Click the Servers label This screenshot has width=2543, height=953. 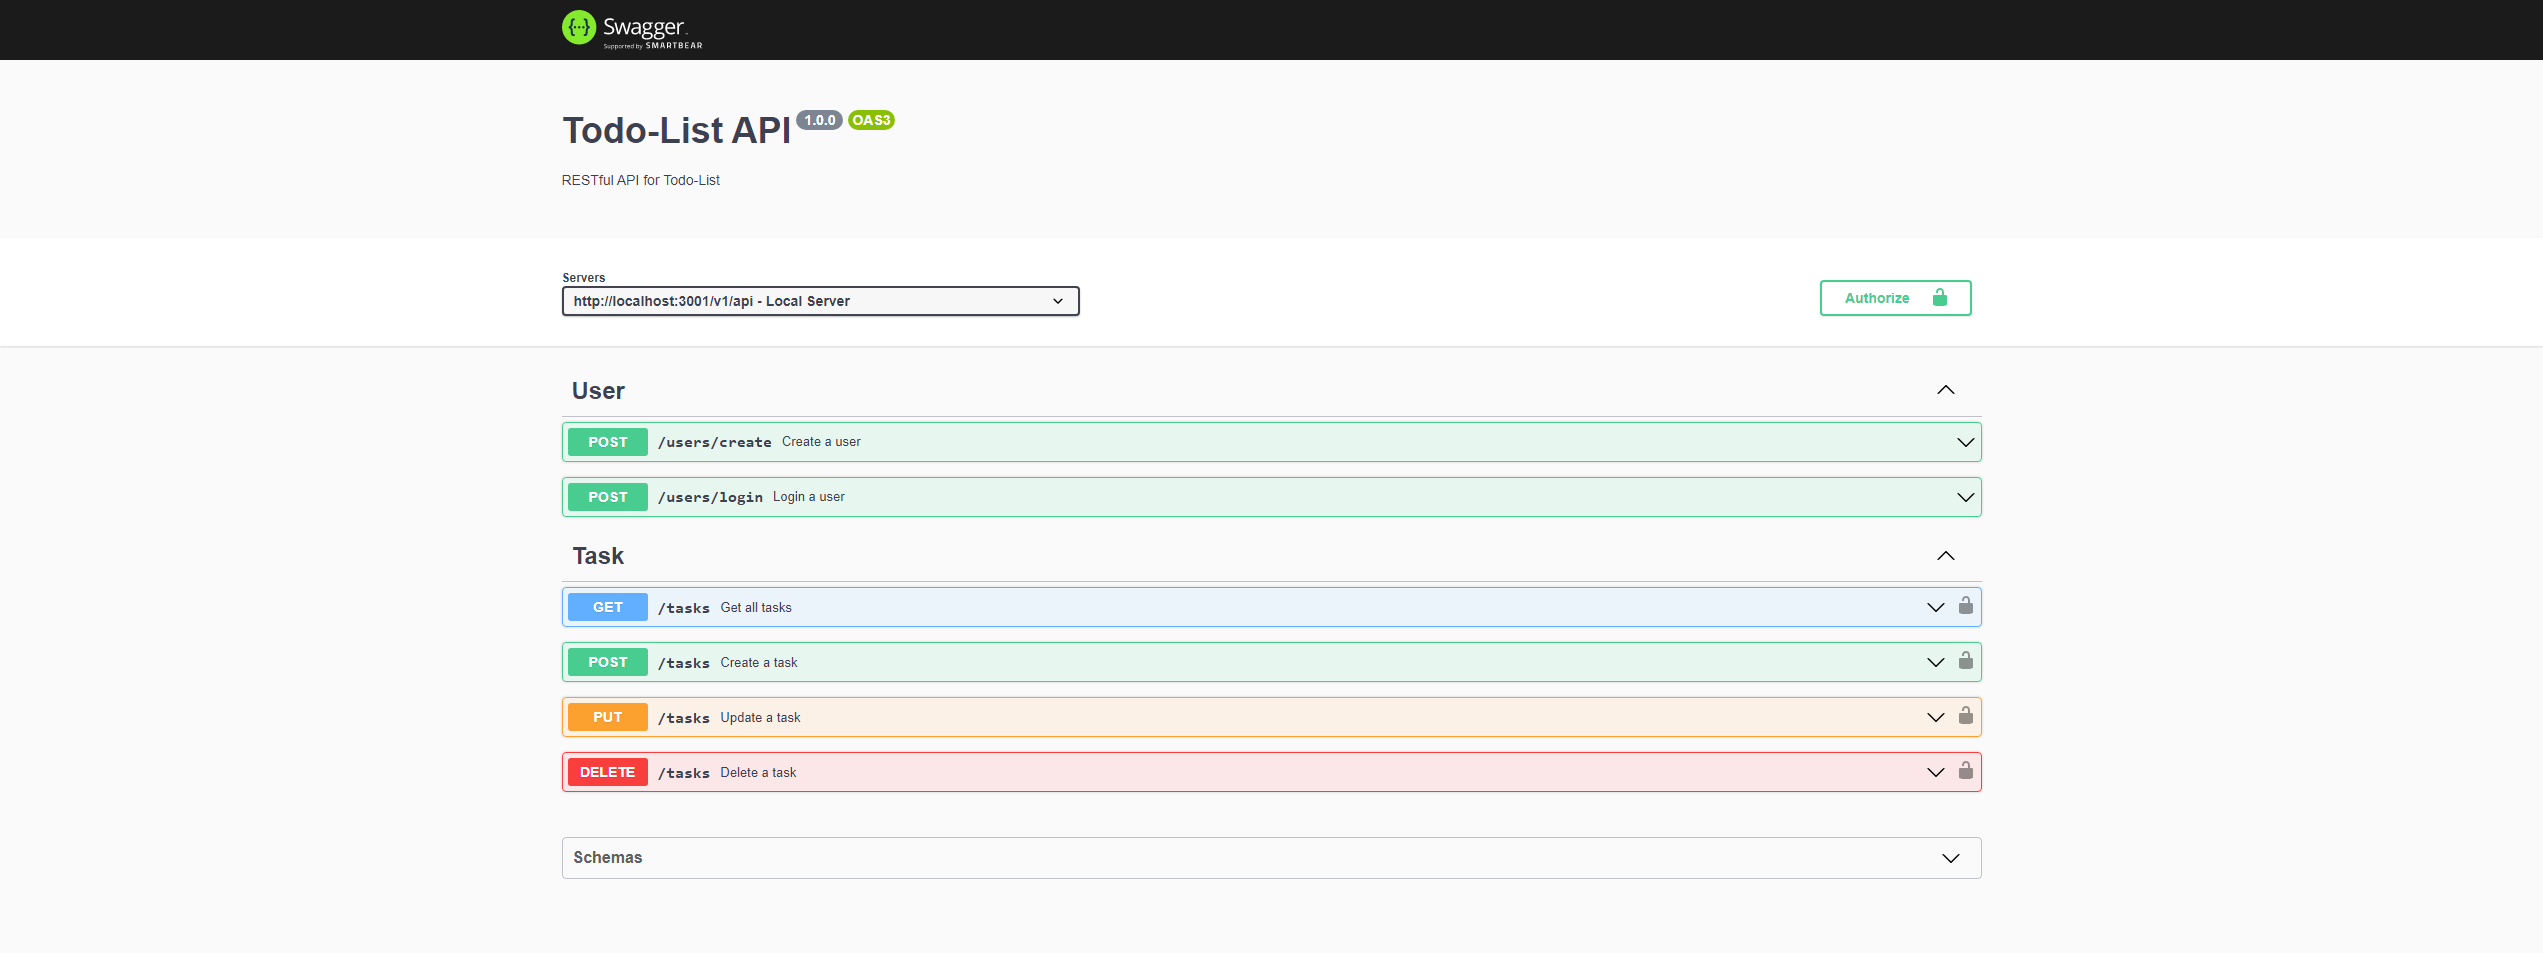584,277
